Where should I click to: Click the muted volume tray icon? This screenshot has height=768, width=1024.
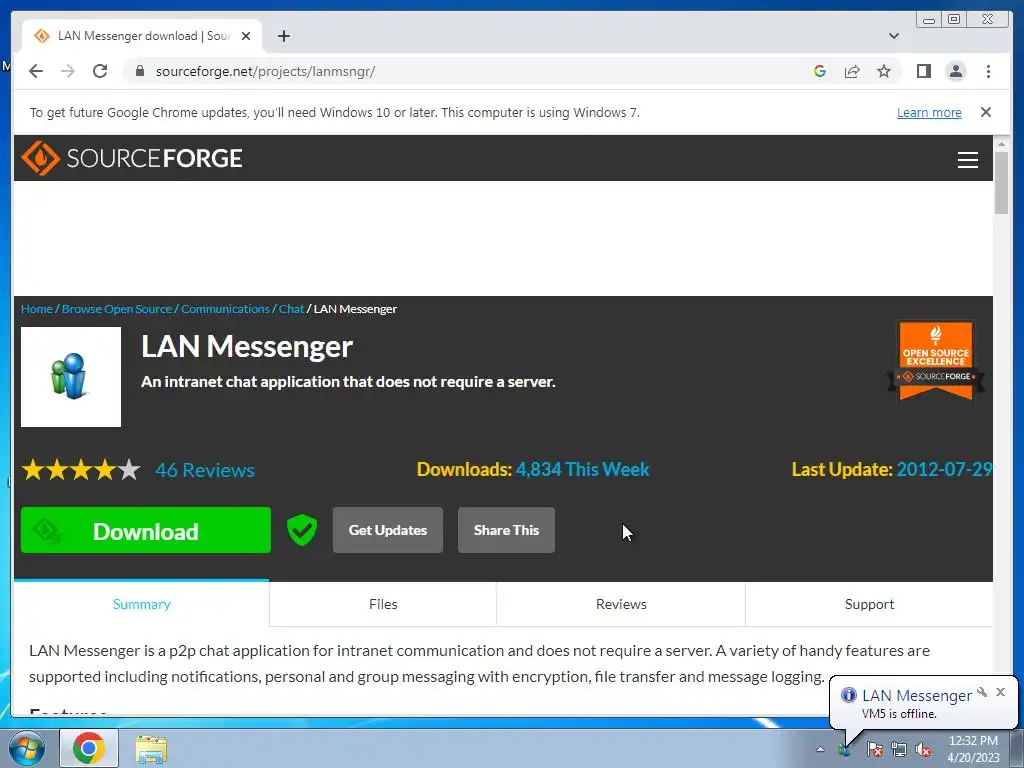pyautogui.click(x=923, y=750)
